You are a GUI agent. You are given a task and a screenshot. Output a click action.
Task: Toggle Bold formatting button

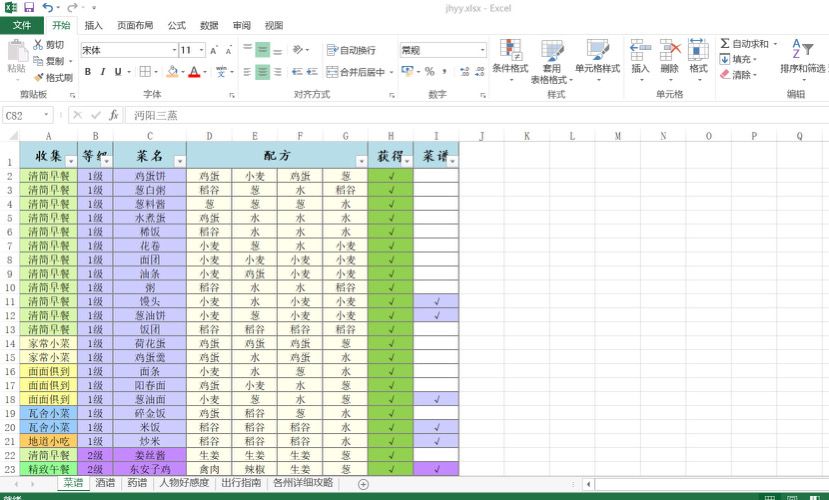click(x=88, y=71)
